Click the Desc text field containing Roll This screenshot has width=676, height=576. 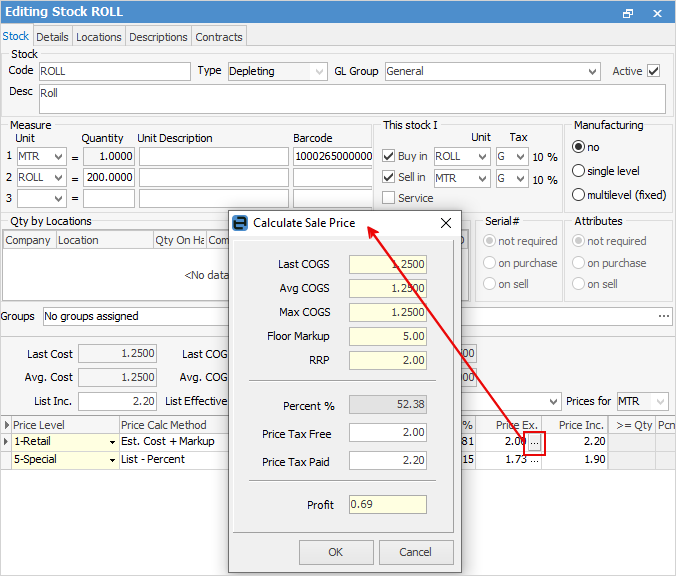[x=350, y=98]
